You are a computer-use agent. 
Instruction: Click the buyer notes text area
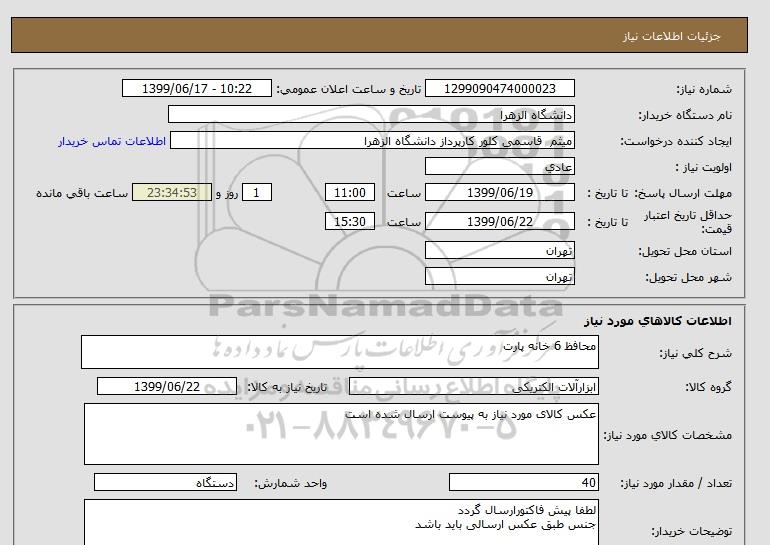(341, 522)
